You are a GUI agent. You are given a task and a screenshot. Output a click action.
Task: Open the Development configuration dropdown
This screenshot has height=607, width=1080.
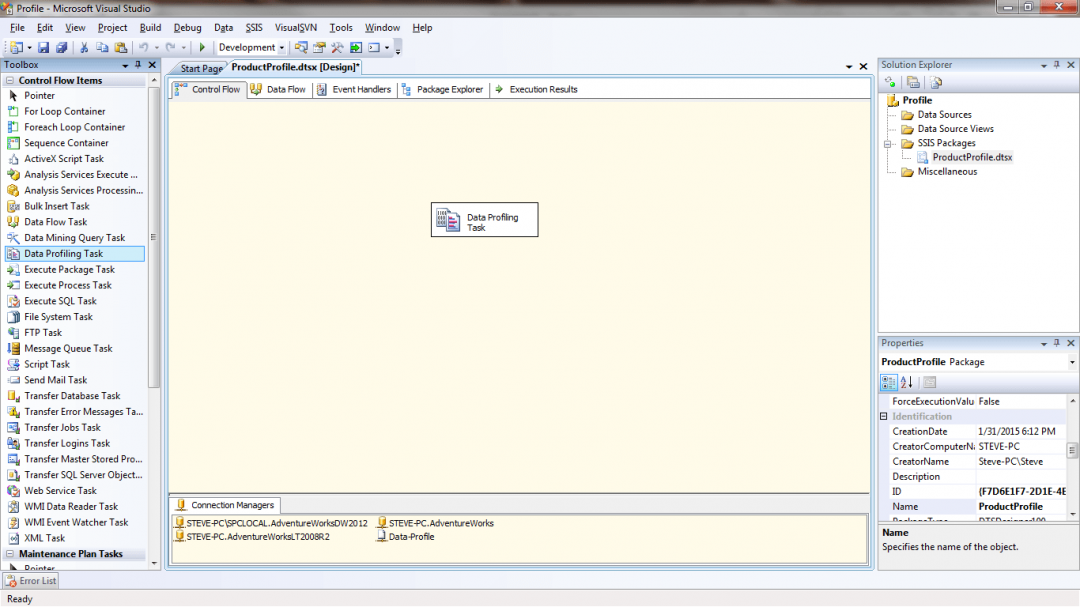(282, 48)
